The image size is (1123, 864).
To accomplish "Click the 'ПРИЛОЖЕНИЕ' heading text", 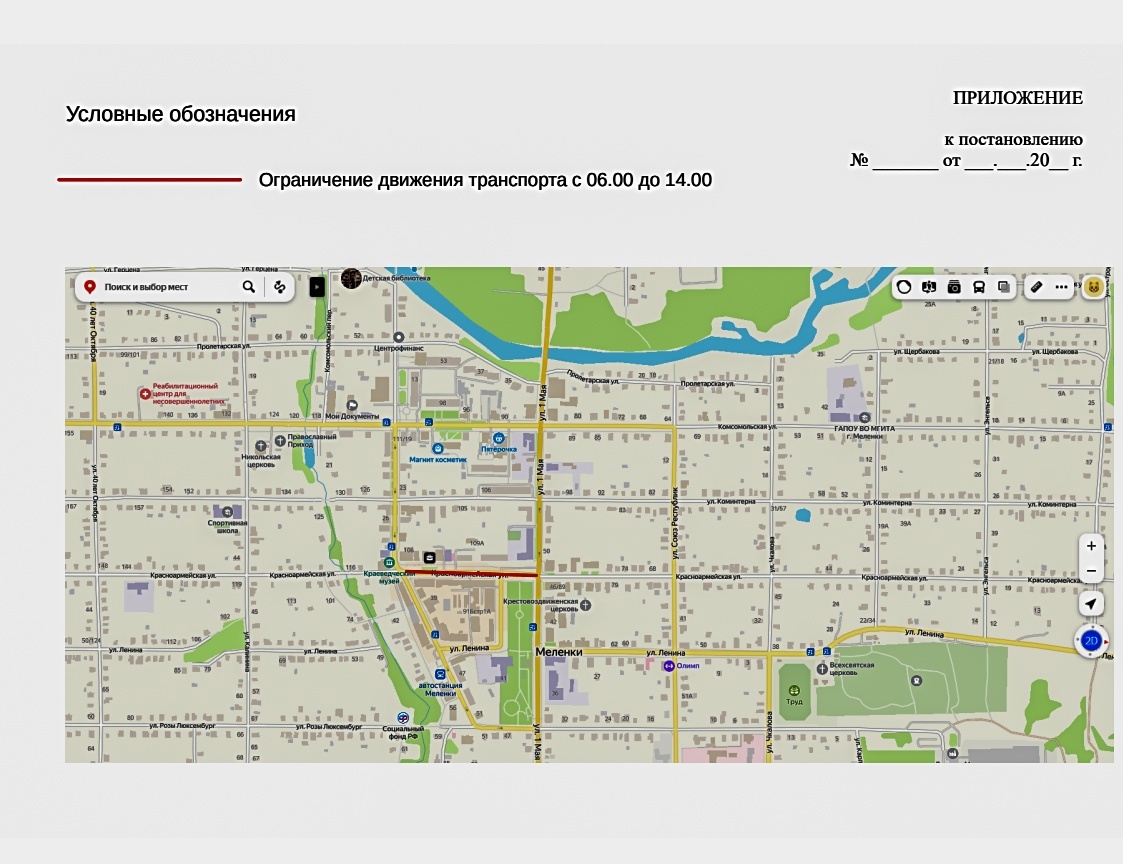I will pyautogui.click(x=1017, y=97).
